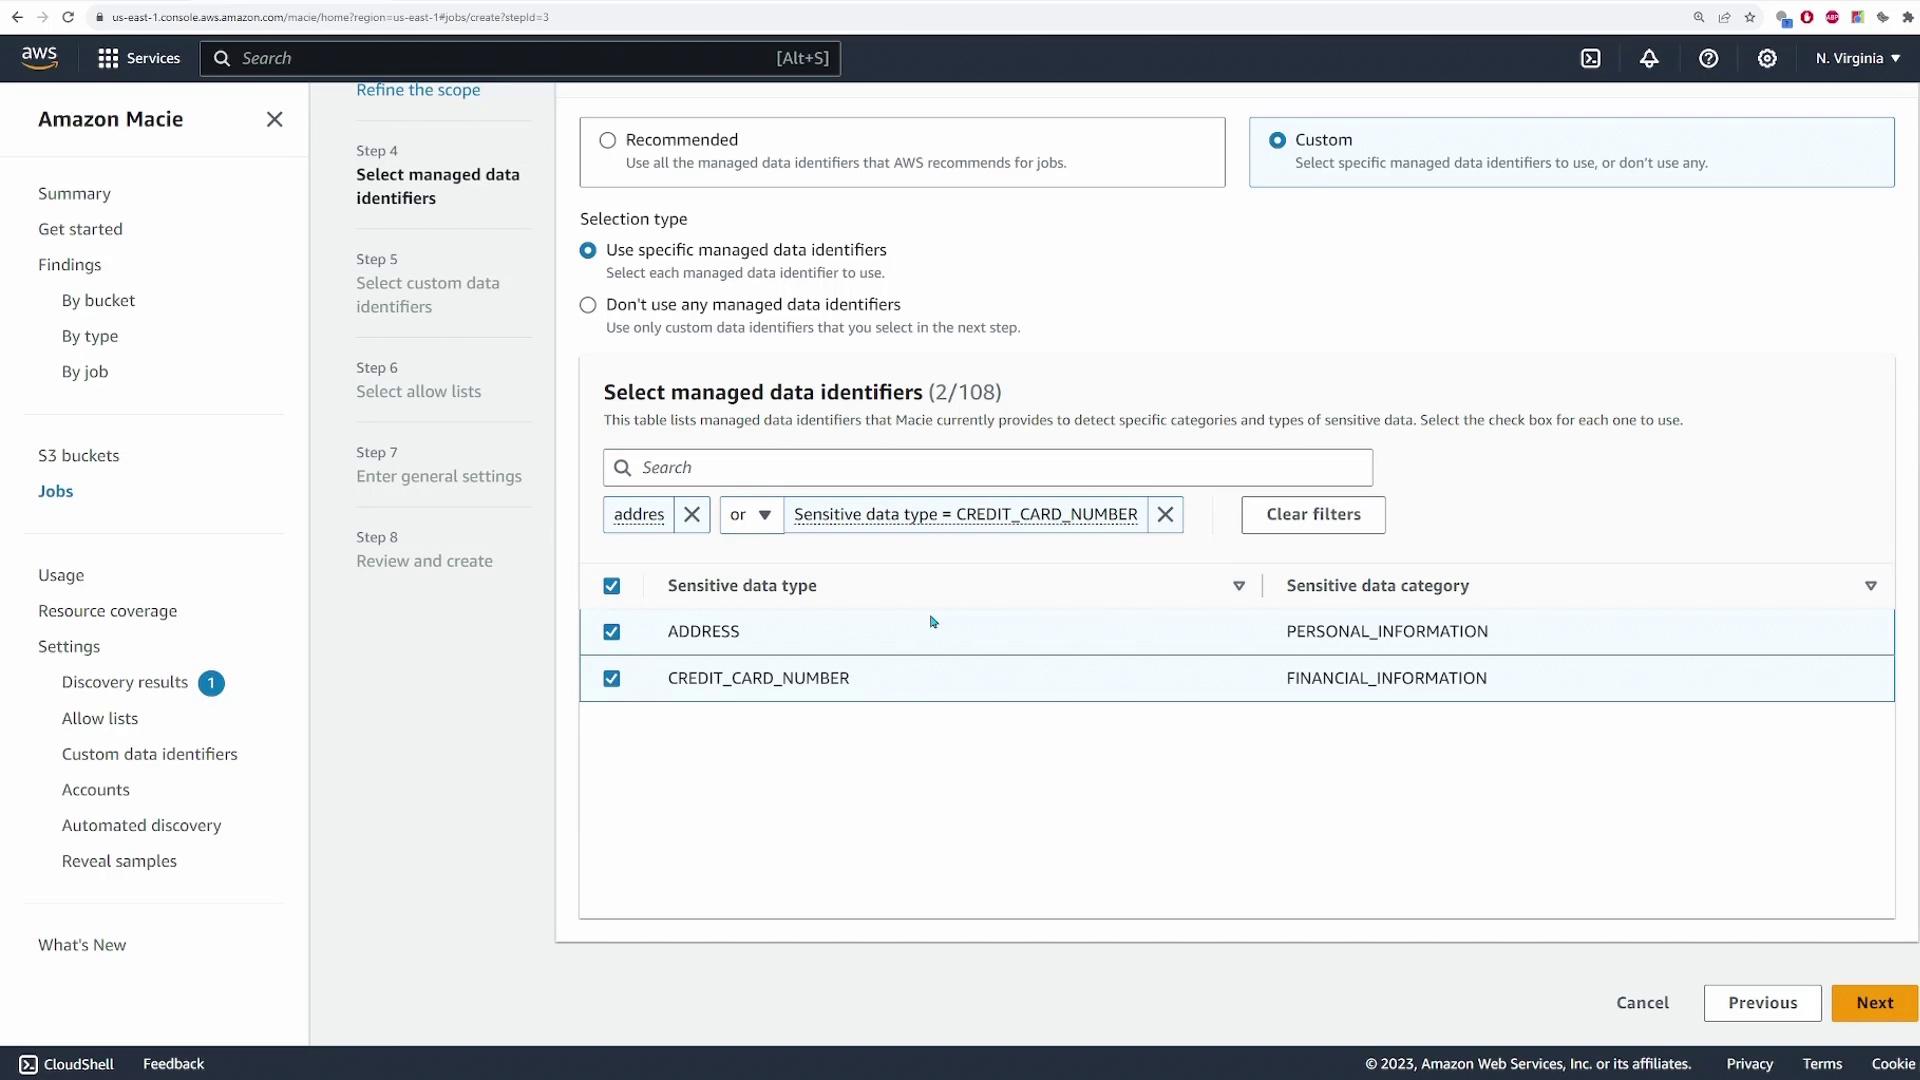Image resolution: width=1920 pixels, height=1080 pixels.
Task: Open Discovery results settings
Action: pyautogui.click(x=125, y=682)
